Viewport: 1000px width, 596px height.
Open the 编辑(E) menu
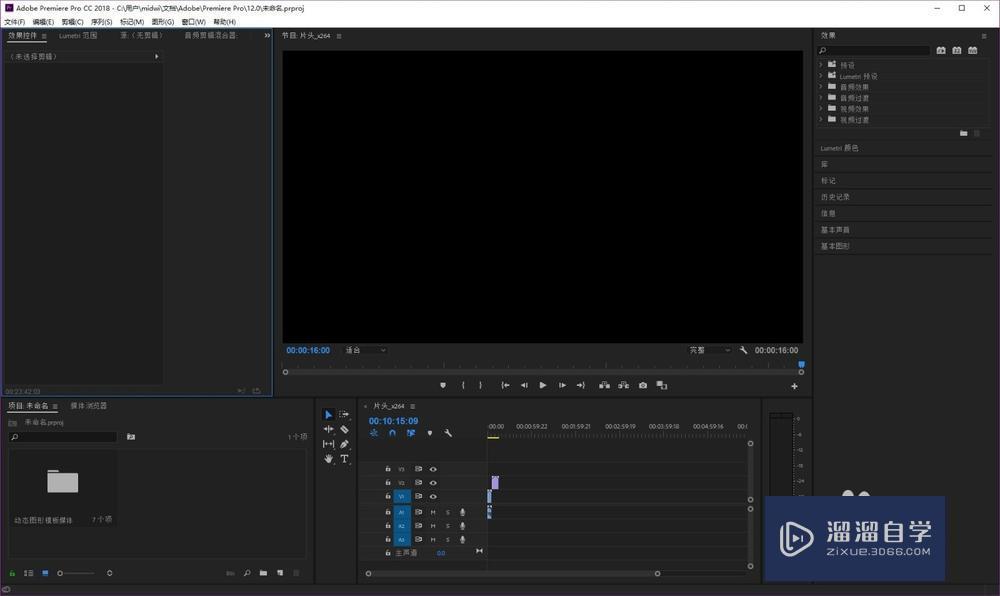tap(43, 22)
